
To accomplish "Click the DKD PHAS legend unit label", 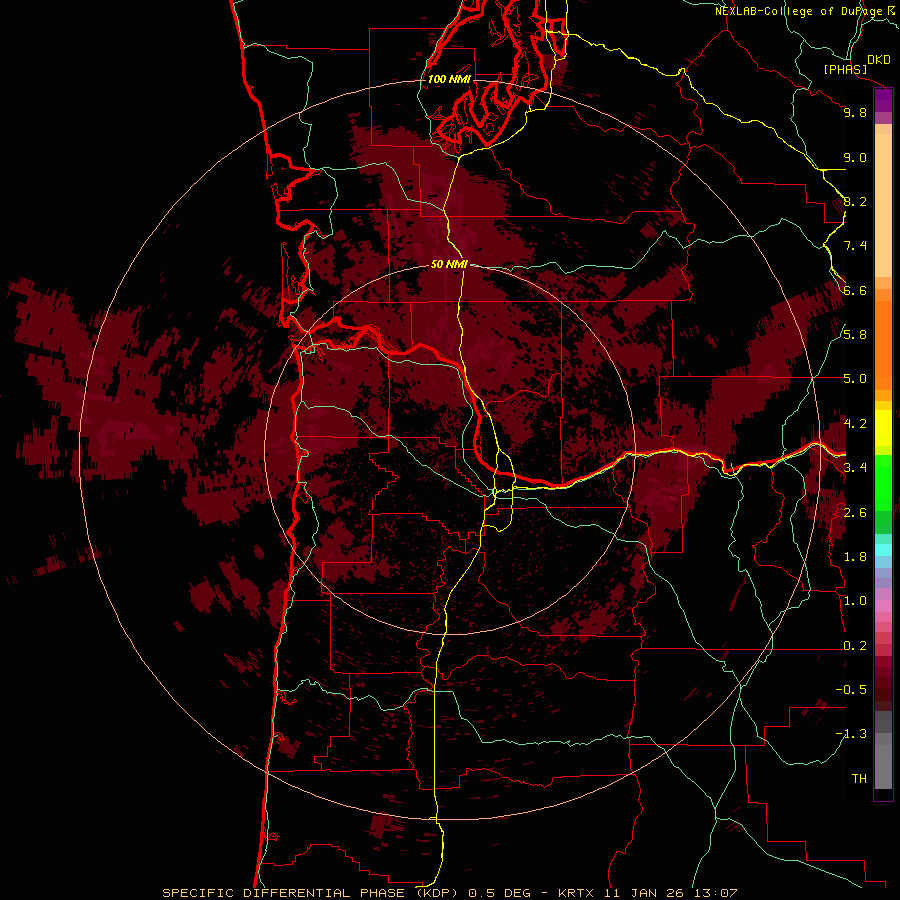I will coord(856,64).
